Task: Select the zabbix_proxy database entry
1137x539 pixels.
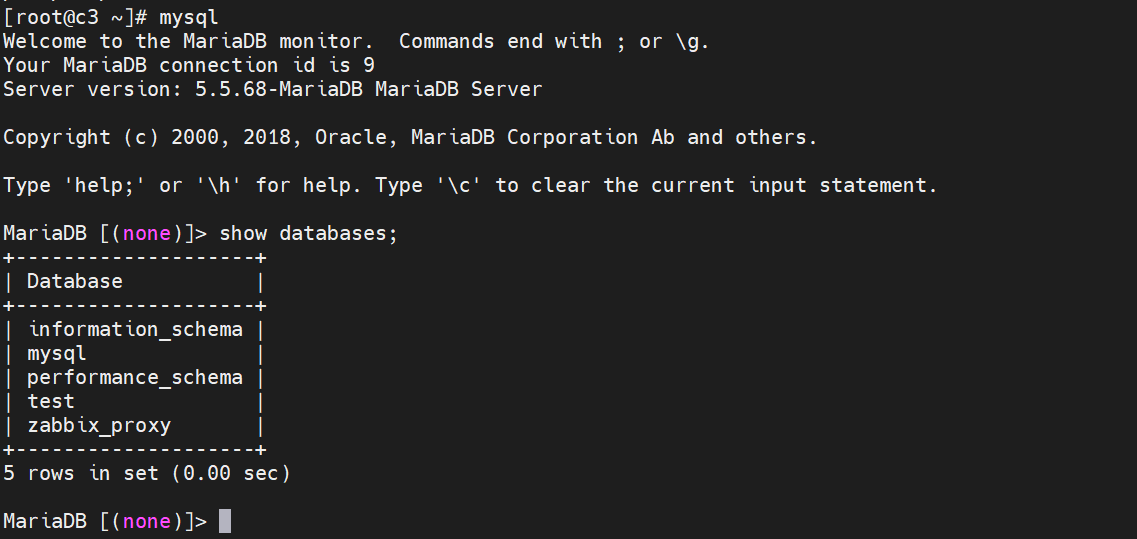Action: point(99,425)
